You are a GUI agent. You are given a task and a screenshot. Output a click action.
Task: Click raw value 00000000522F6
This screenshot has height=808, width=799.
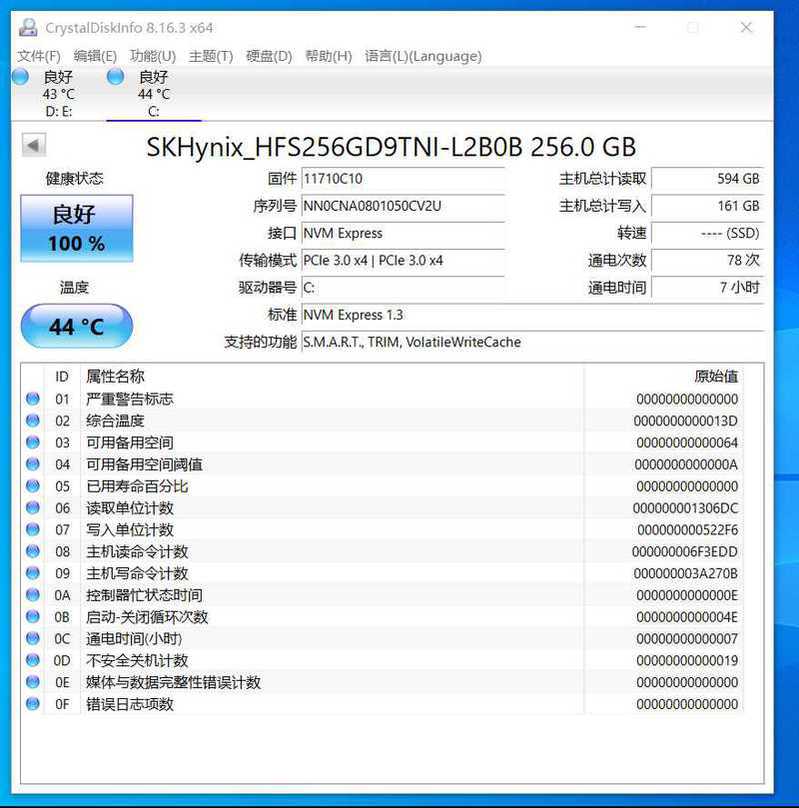(688, 530)
